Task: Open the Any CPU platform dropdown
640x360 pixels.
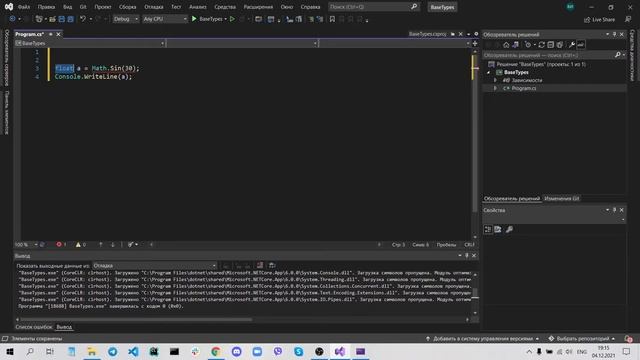Action: pyautogui.click(x=165, y=19)
